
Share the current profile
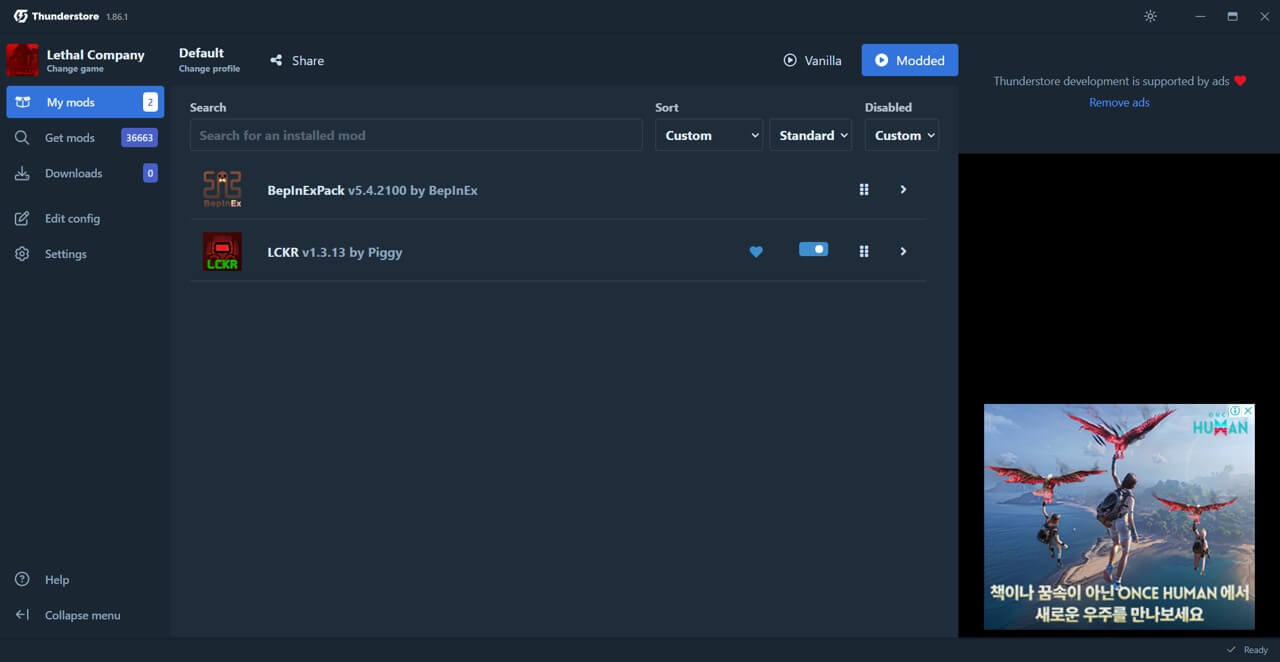(x=297, y=60)
